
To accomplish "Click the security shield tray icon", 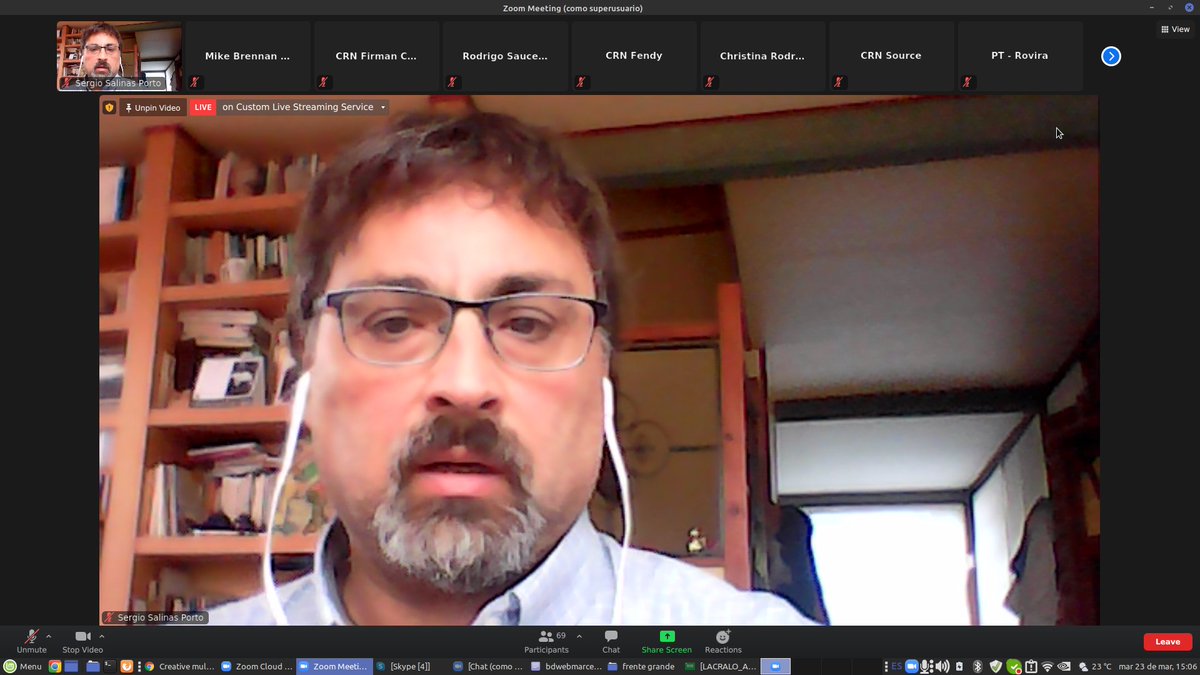I will click(x=995, y=666).
